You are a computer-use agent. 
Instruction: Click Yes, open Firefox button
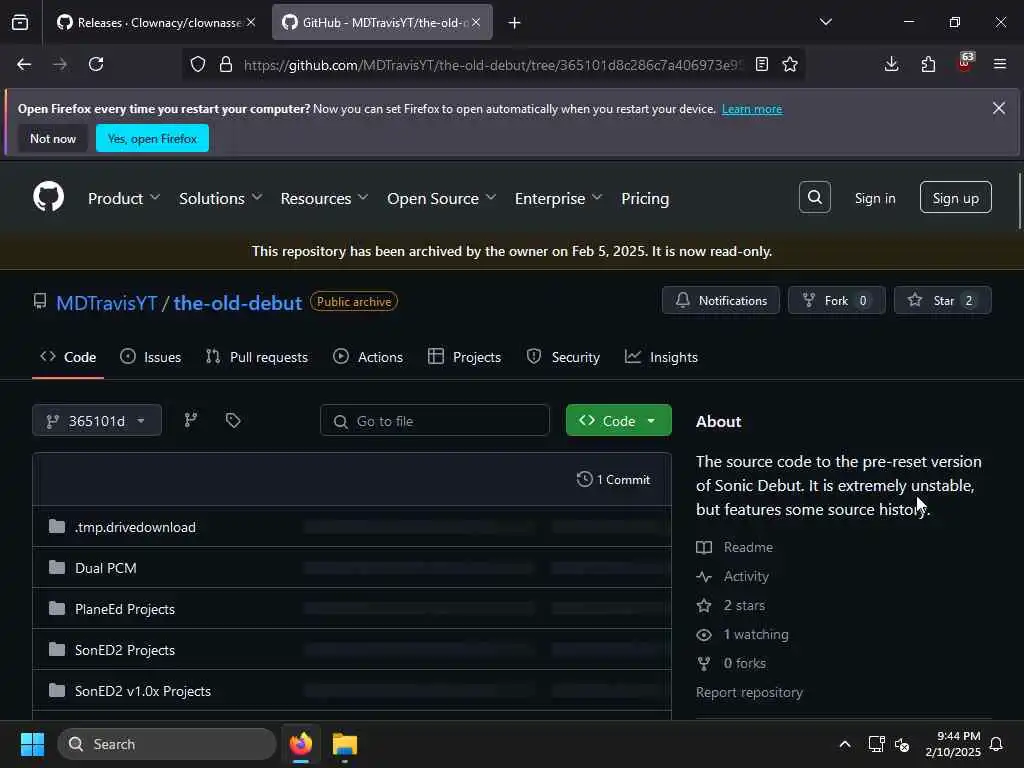pos(152,138)
